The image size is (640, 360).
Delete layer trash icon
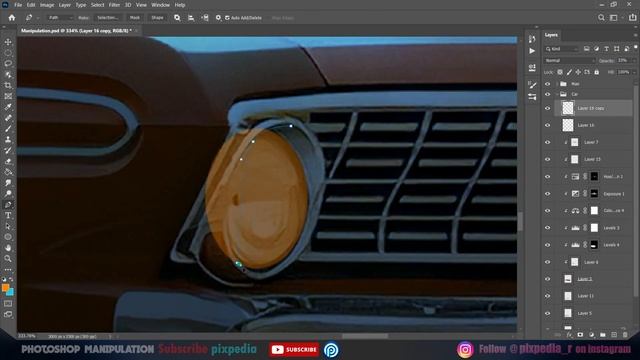point(625,335)
